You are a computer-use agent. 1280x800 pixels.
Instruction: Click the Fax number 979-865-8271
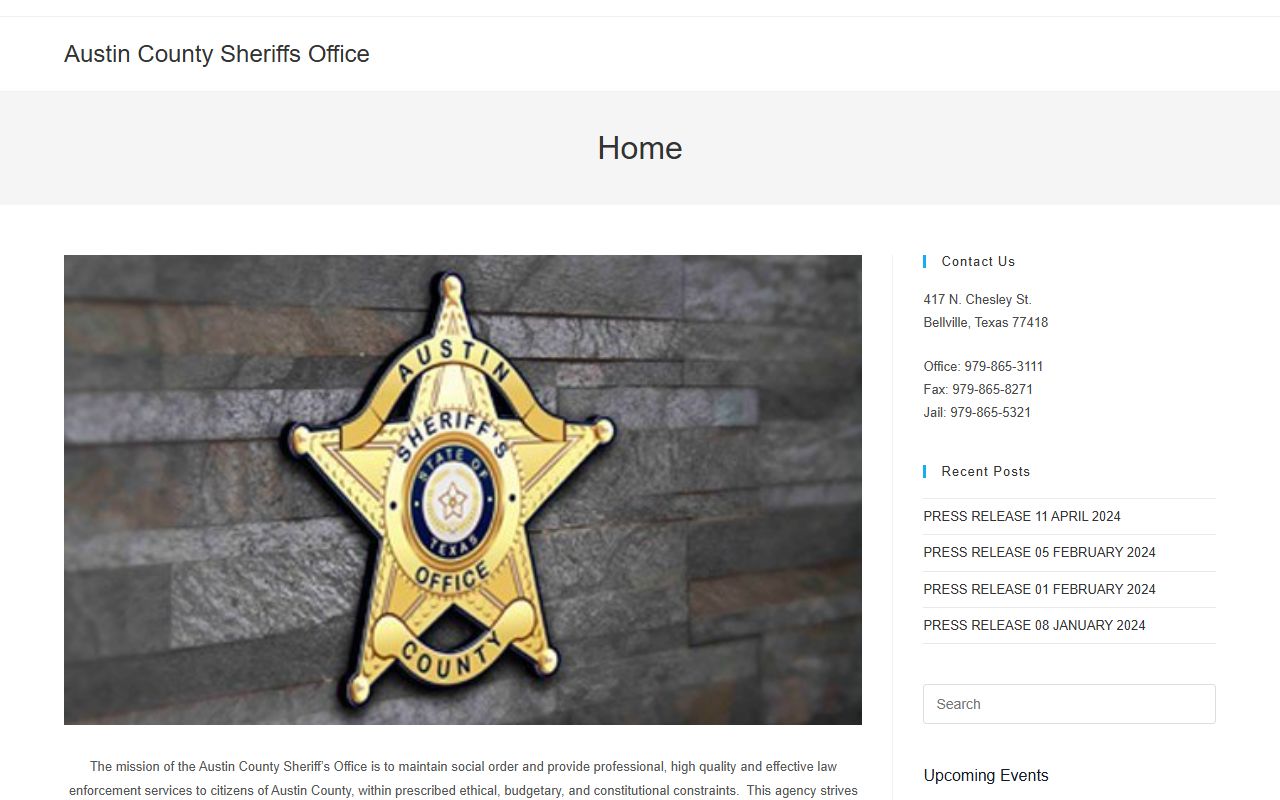click(x=992, y=389)
